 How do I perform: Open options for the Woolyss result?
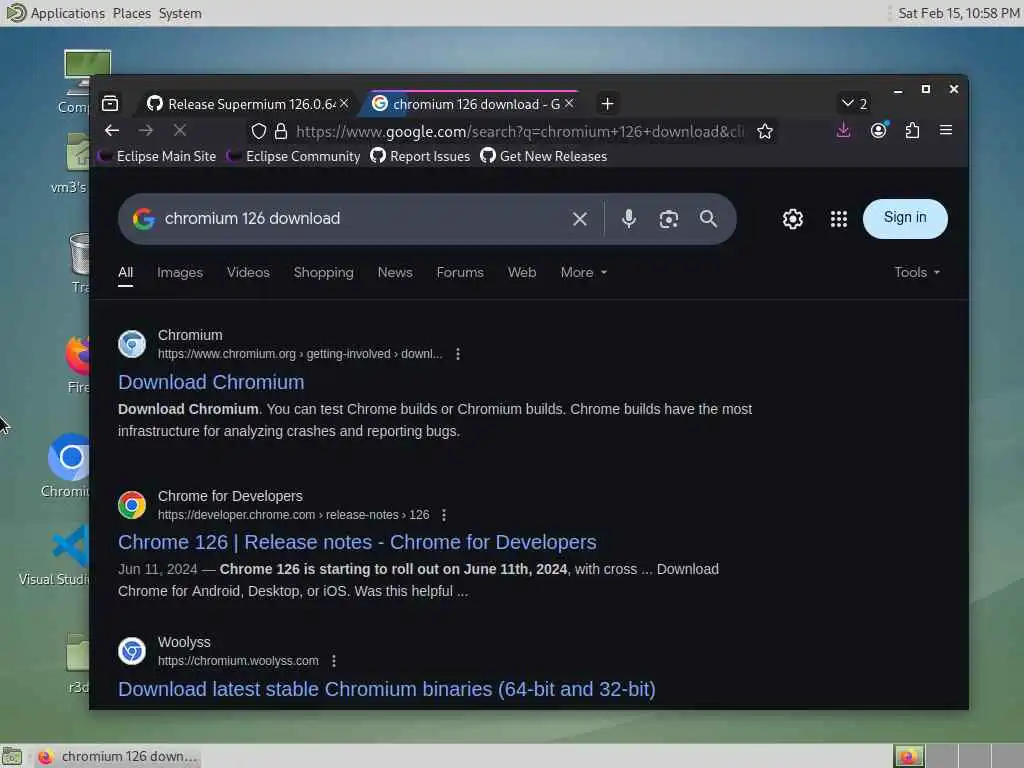334,661
